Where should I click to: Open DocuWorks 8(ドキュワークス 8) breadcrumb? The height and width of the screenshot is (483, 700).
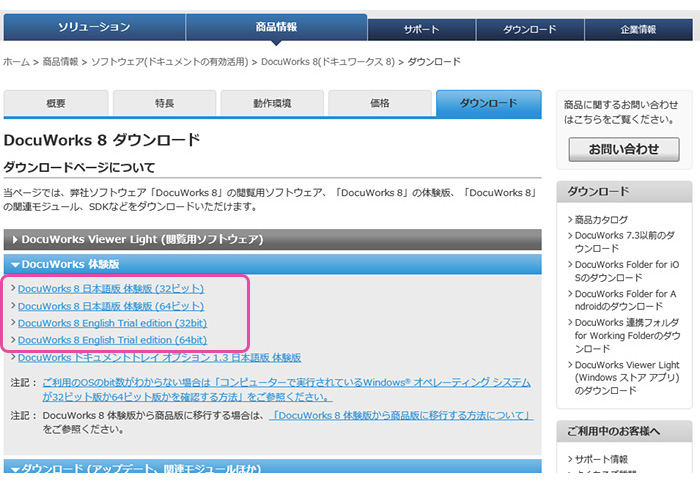(328, 62)
